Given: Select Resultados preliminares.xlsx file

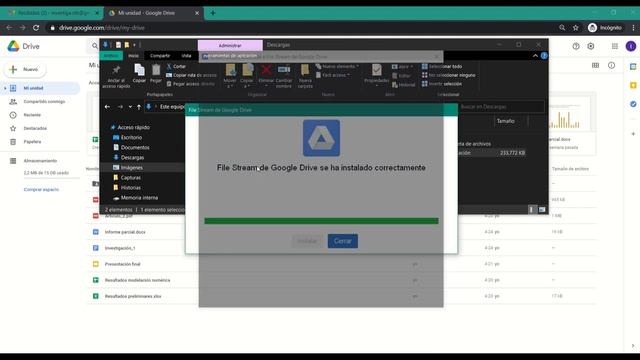Looking at the screenshot, I should tap(342, 296).
